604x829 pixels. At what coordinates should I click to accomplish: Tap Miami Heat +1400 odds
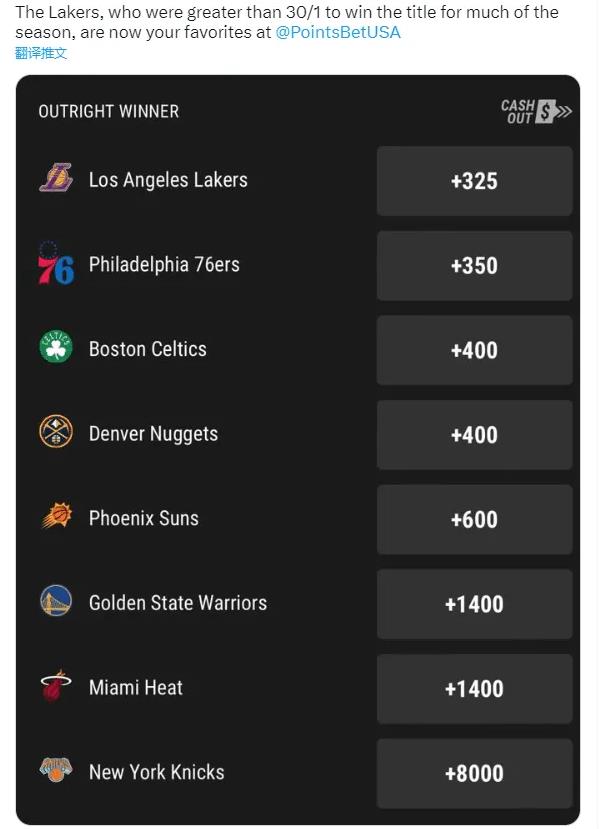[474, 688]
